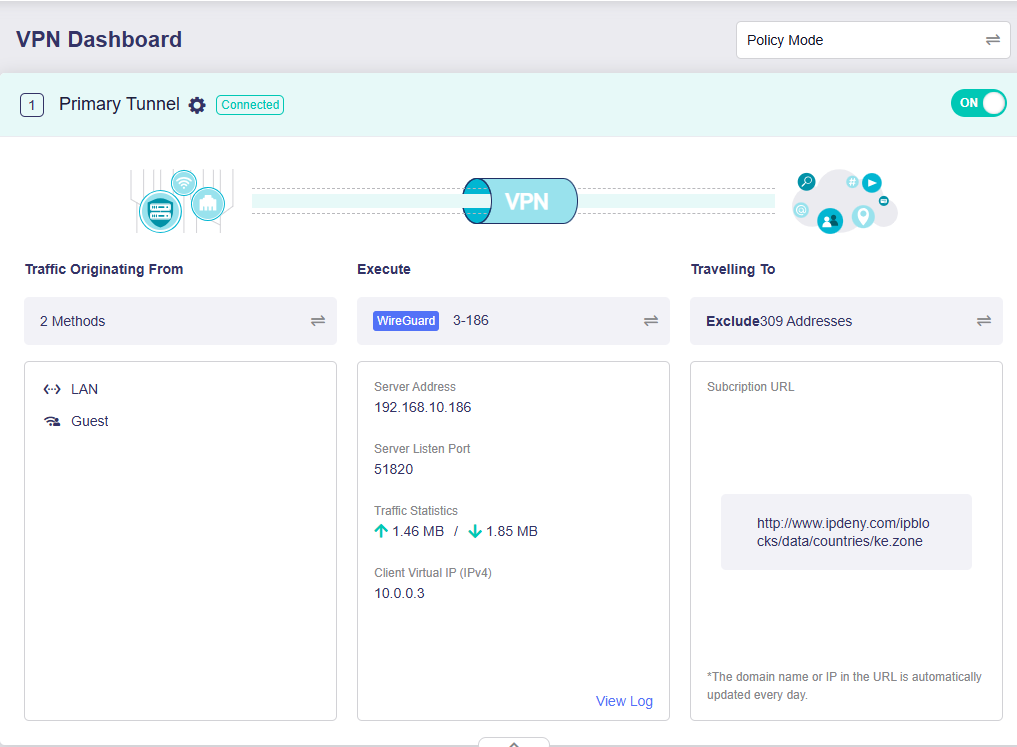1017x747 pixels.
Task: Click the upload arrow traffic icon
Action: pos(381,531)
